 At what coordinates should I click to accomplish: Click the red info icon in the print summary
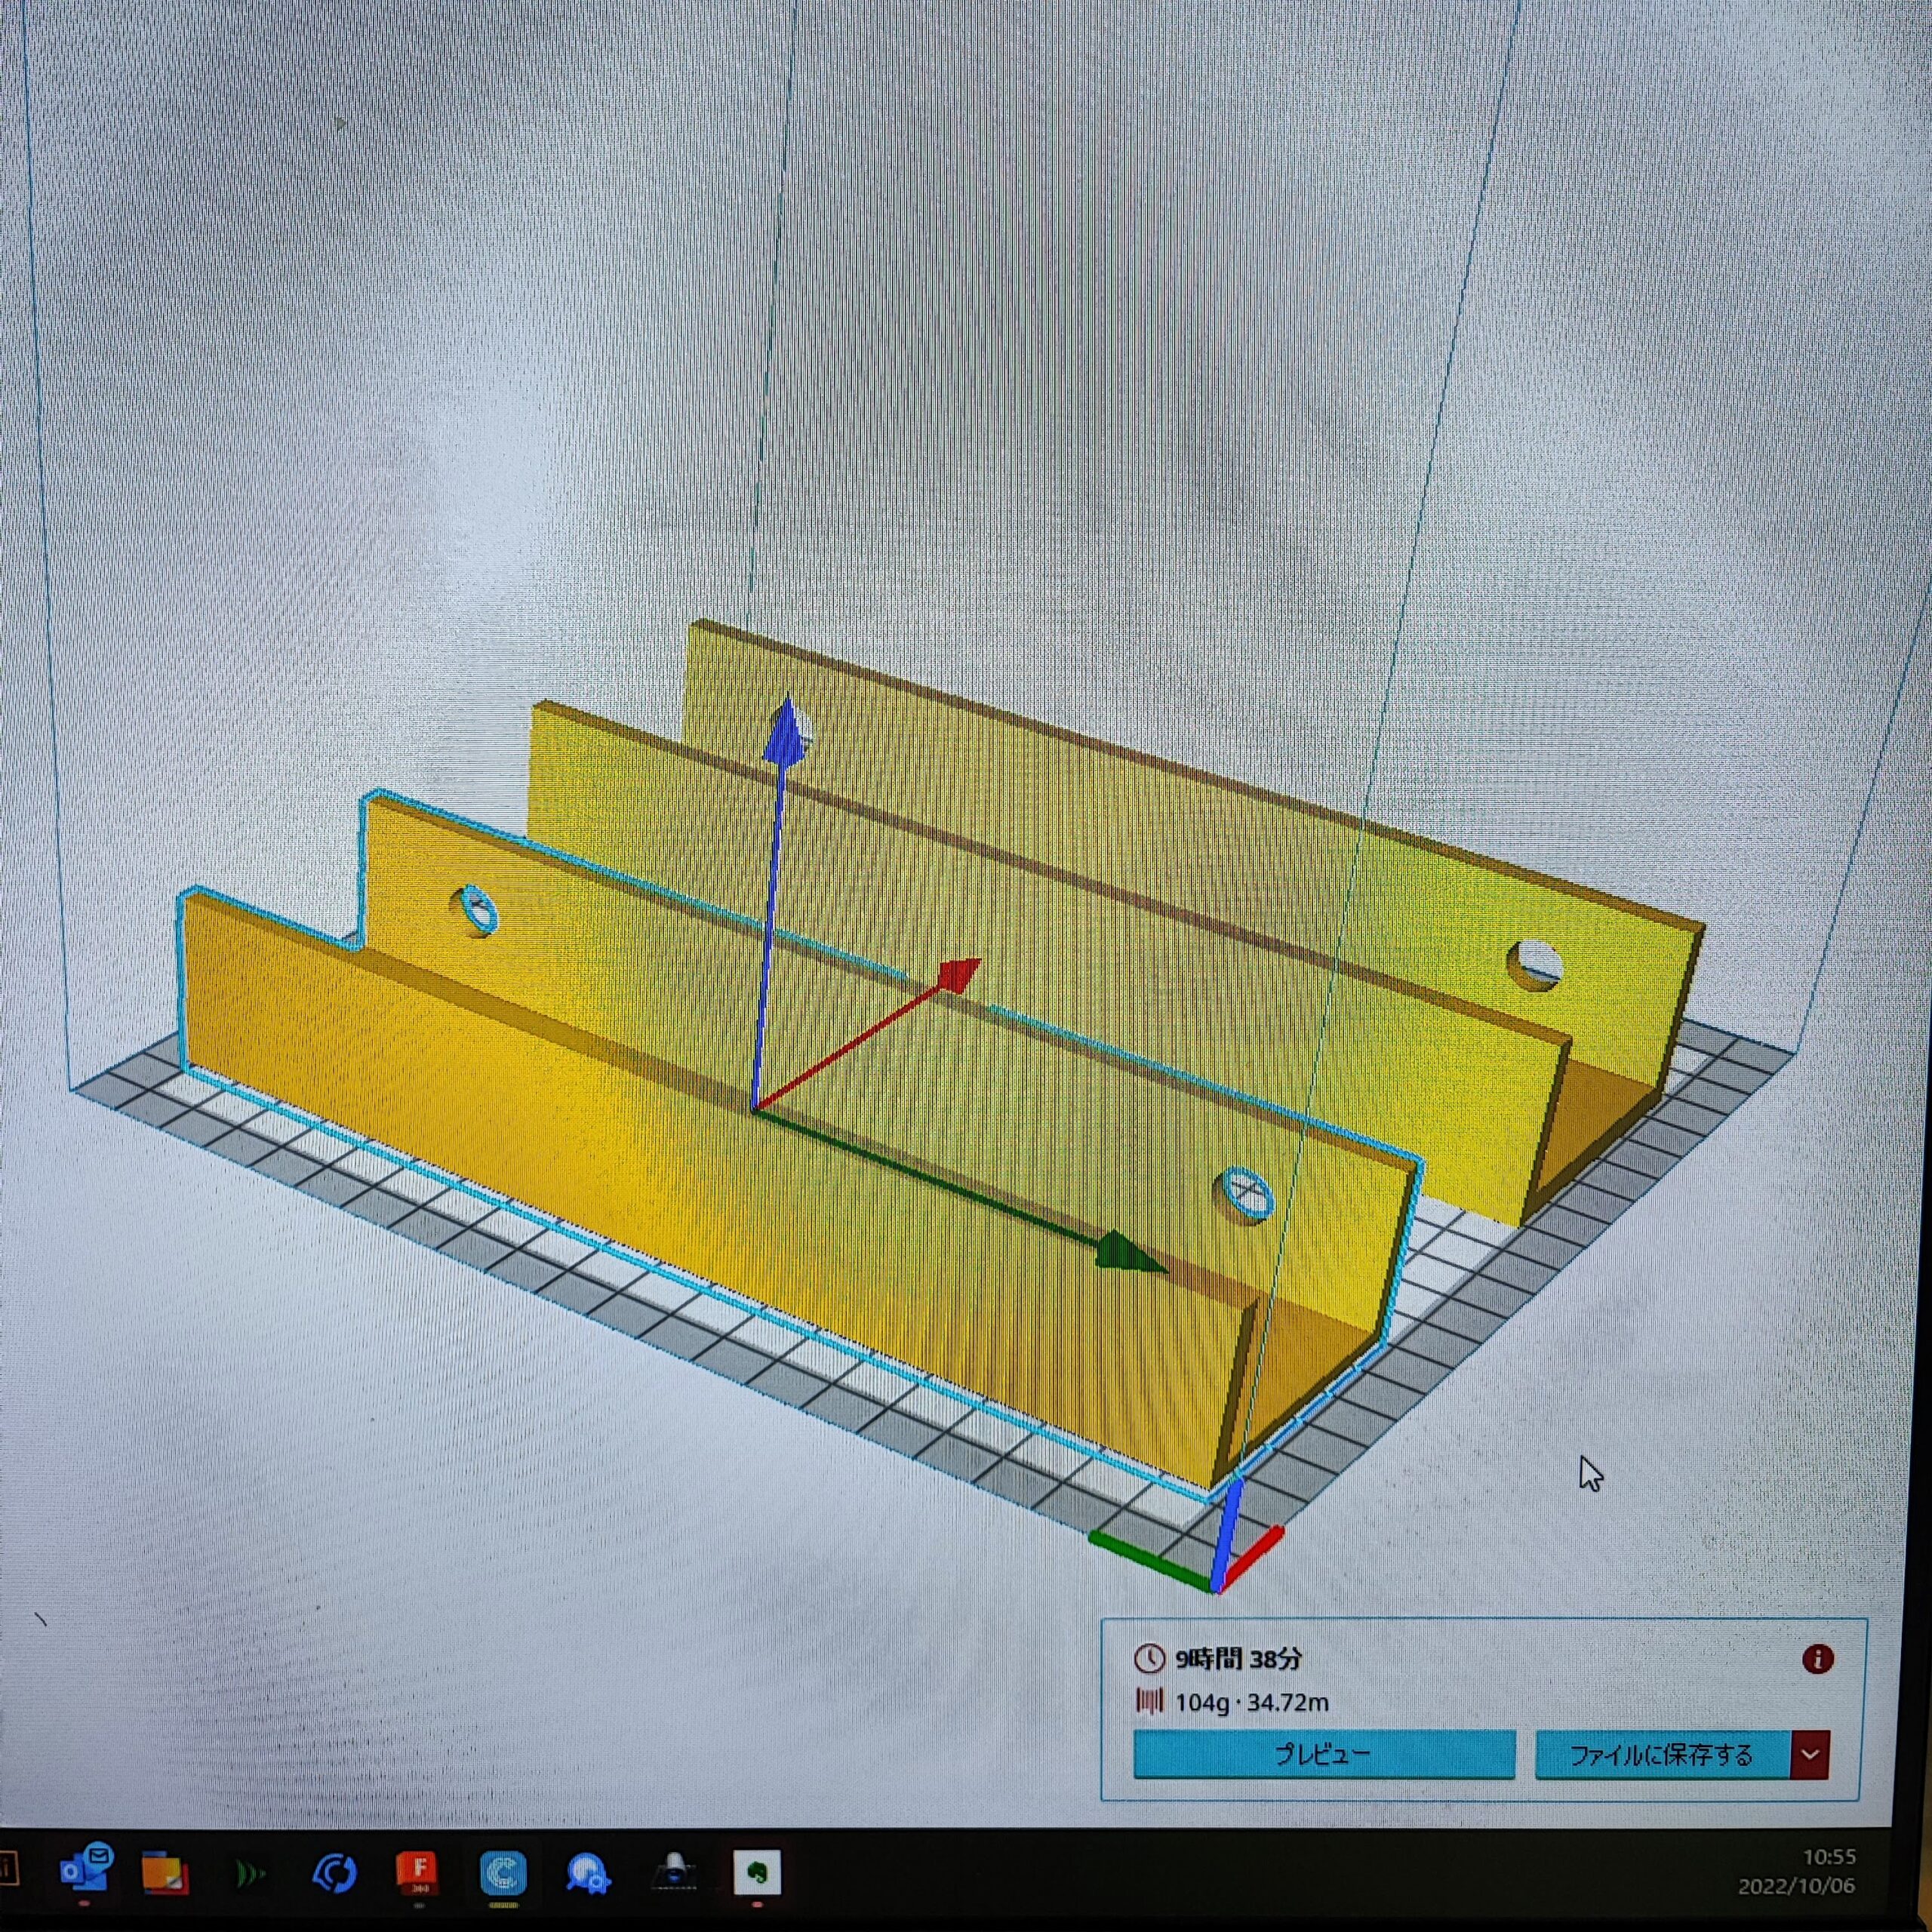coord(1817,1660)
